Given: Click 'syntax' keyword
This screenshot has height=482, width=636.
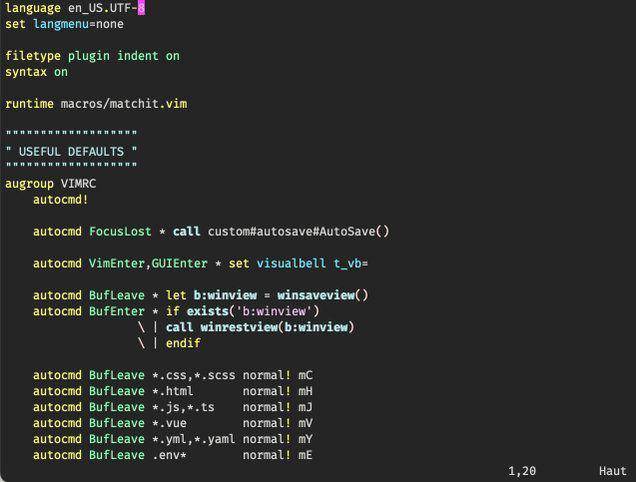Looking at the screenshot, I should (26, 72).
